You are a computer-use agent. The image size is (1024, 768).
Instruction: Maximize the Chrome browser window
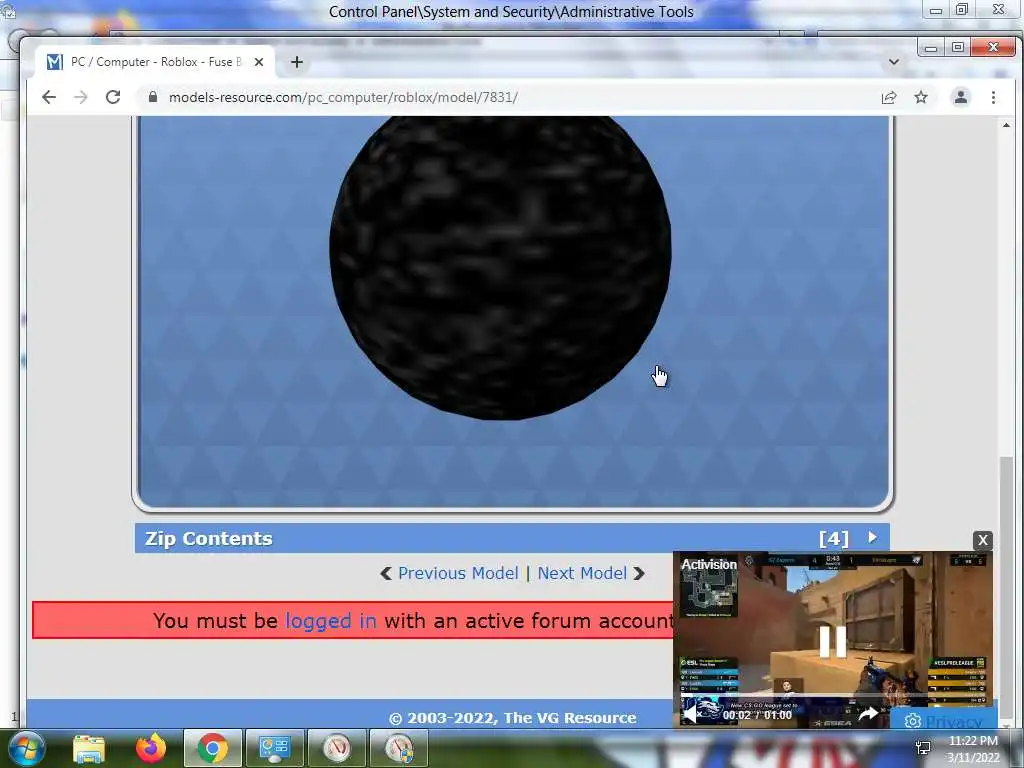coord(957,48)
